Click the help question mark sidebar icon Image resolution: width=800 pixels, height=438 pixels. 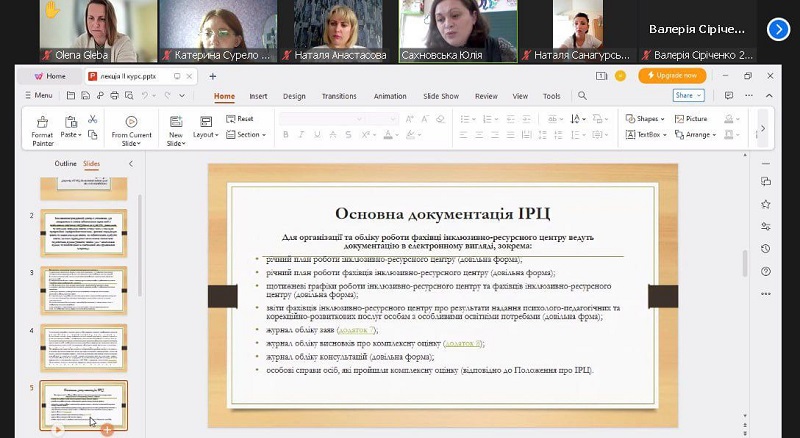click(765, 271)
